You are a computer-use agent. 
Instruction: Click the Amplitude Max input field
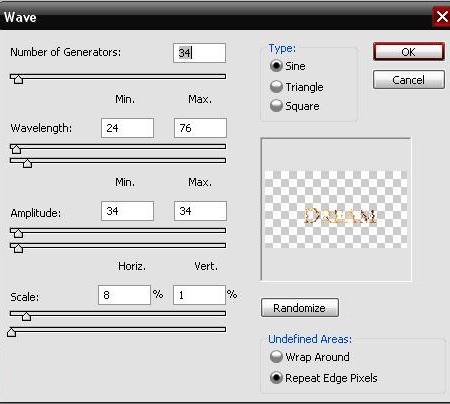pyautogui.click(x=200, y=211)
